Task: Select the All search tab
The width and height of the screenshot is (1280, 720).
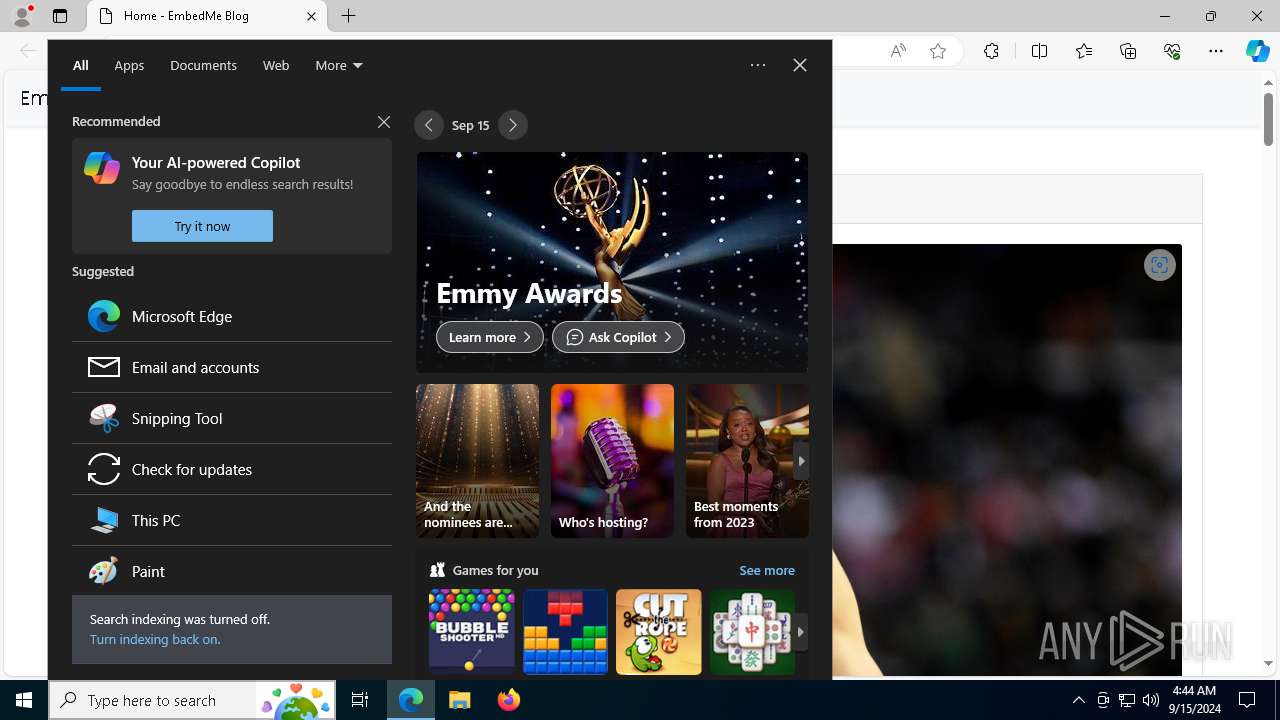Action: (x=81, y=65)
